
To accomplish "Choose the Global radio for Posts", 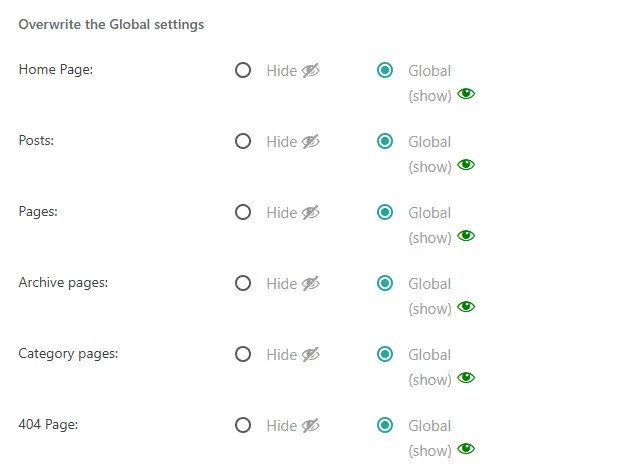I will coord(385,141).
